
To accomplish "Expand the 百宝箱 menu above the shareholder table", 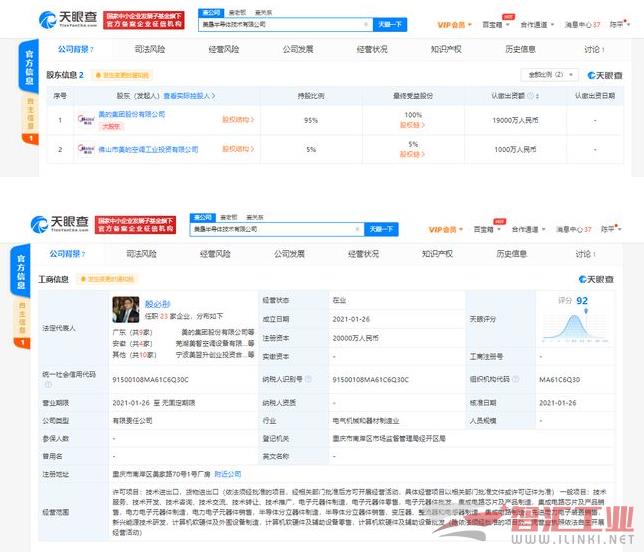I will [496, 25].
